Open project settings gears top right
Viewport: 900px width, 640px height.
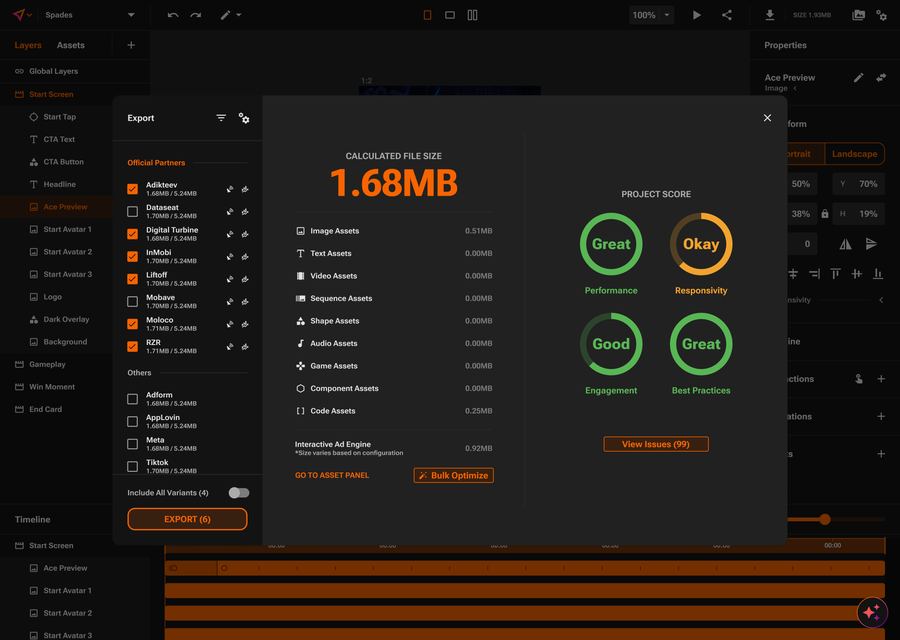point(882,15)
